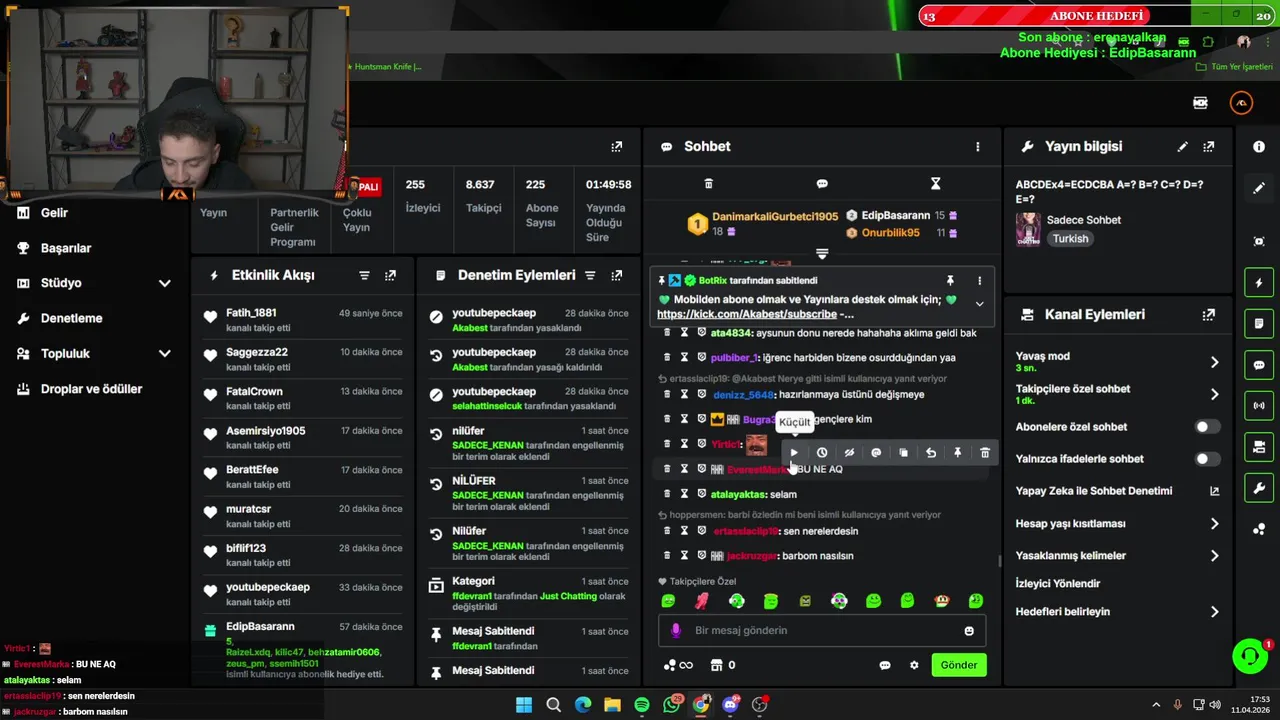Click hourglass icon beside atalayaktas message

pos(684,494)
